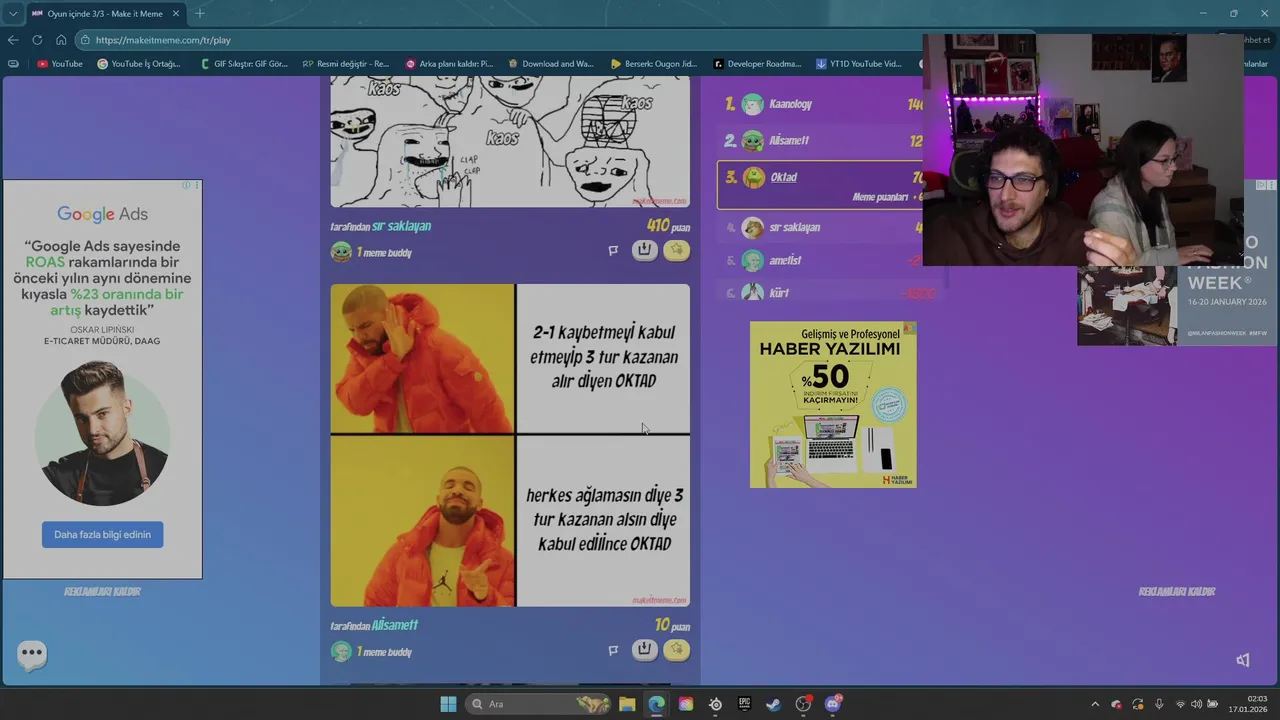Star the Alisamett Drake meme
The height and width of the screenshot is (720, 1280).
[x=677, y=650]
